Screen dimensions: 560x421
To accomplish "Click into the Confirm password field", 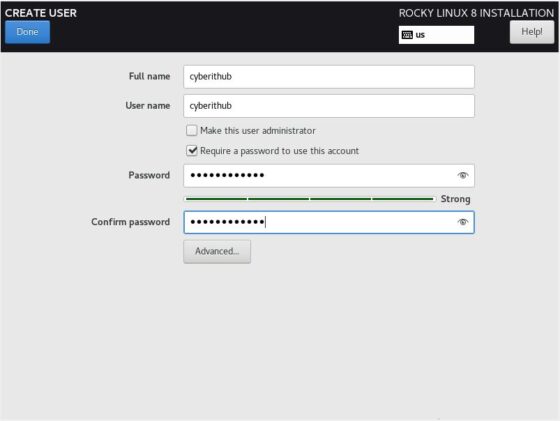I will [329, 222].
